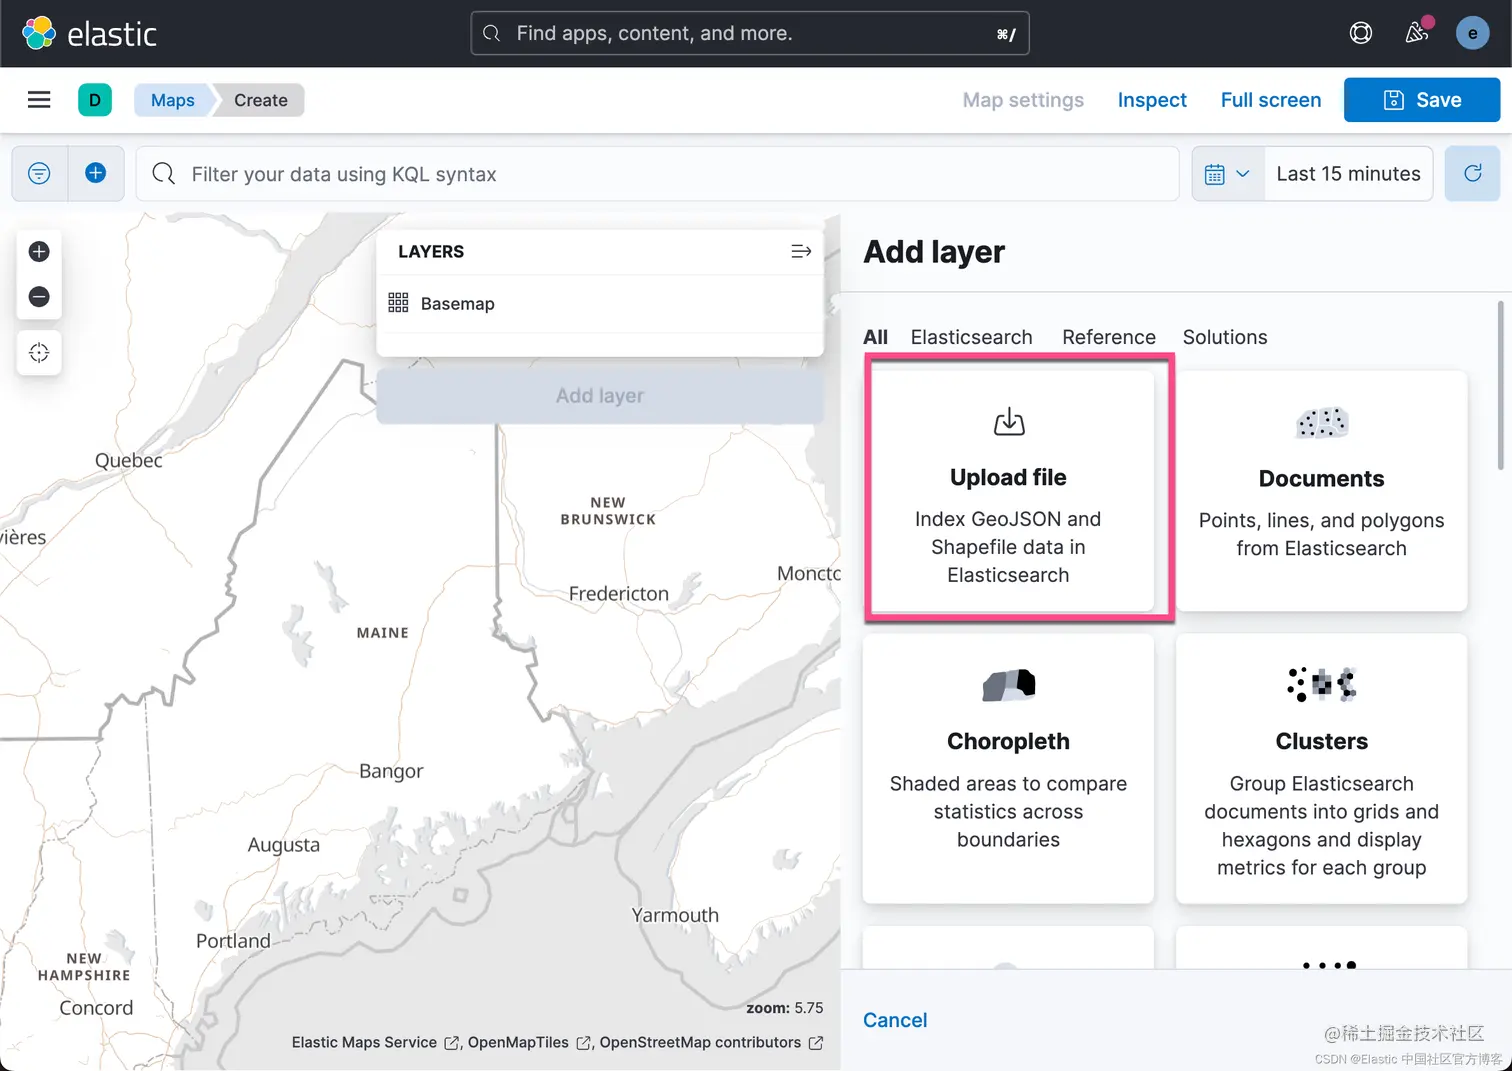Switch to the Solutions tab

[x=1225, y=337]
